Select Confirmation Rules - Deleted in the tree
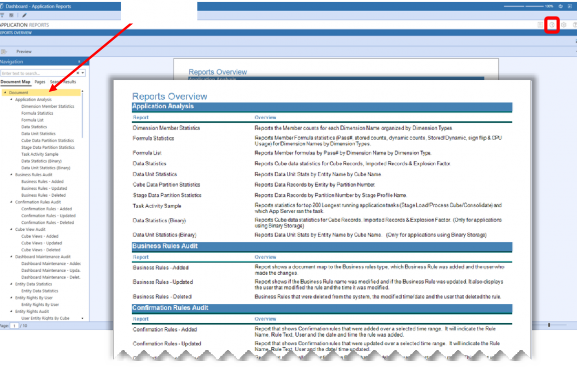The image size is (577, 370). tap(47, 222)
